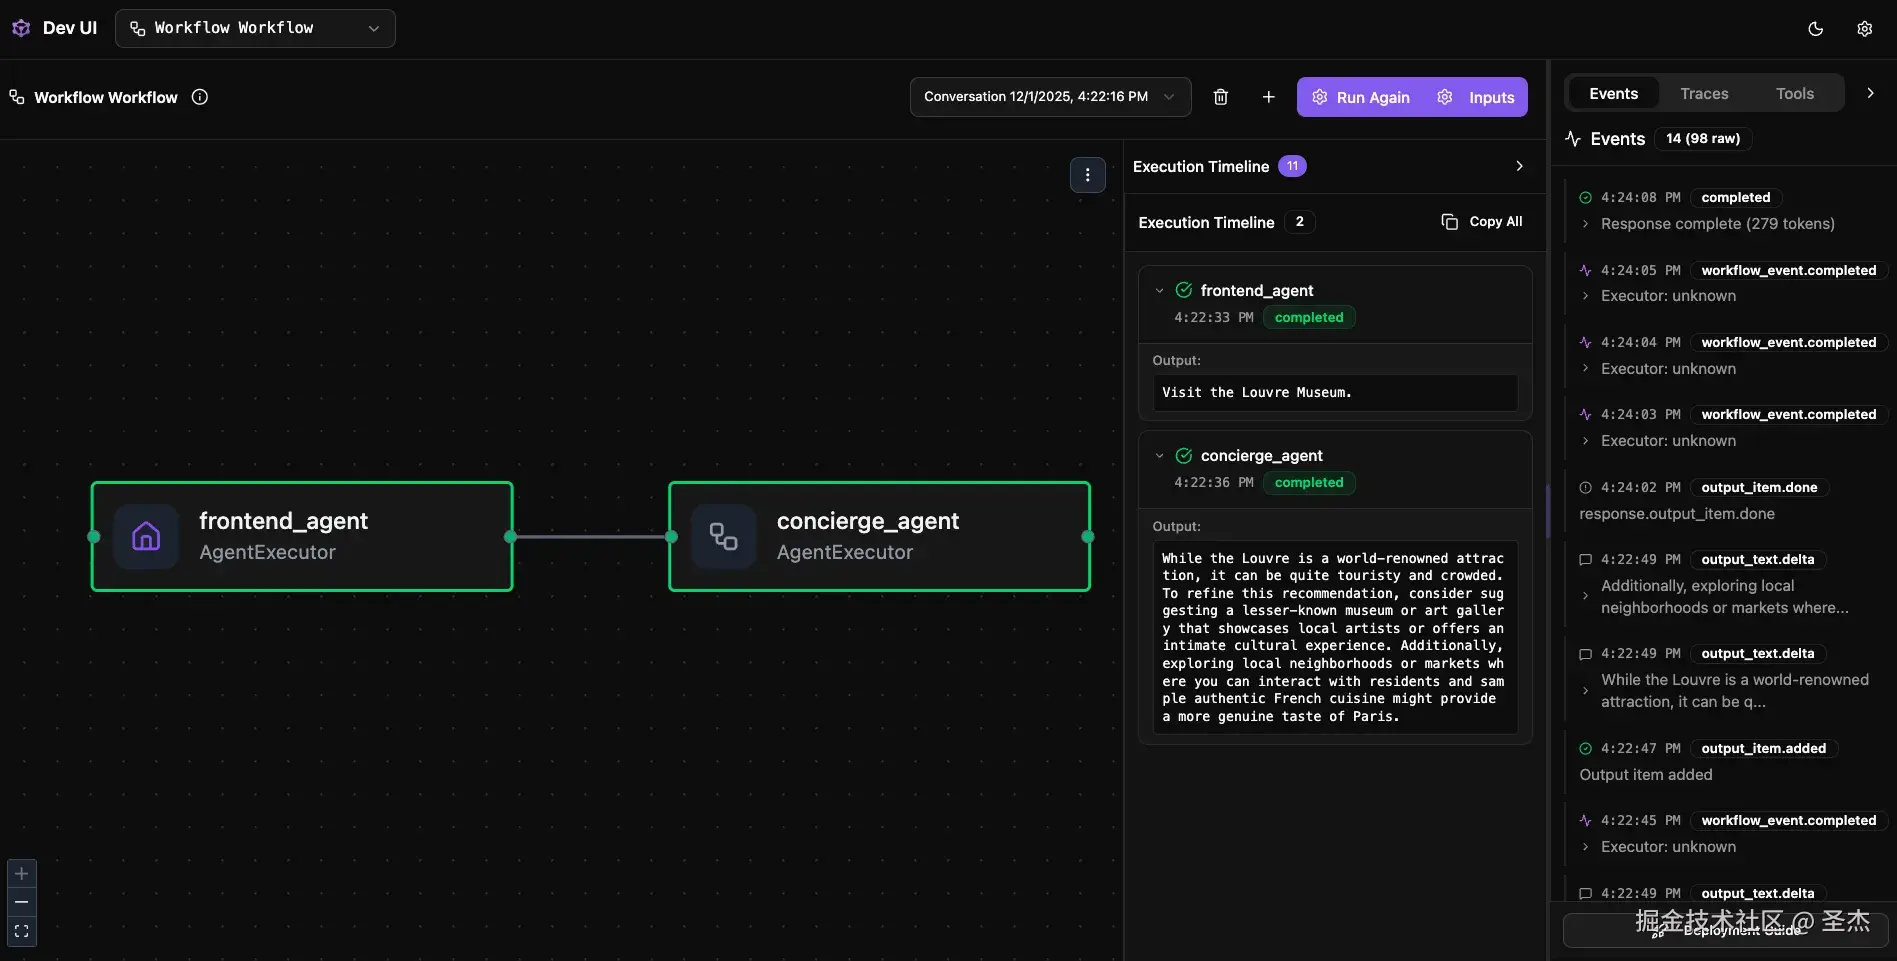Click the Dev UI logo icon
The image size is (1897, 961).
(x=21, y=28)
